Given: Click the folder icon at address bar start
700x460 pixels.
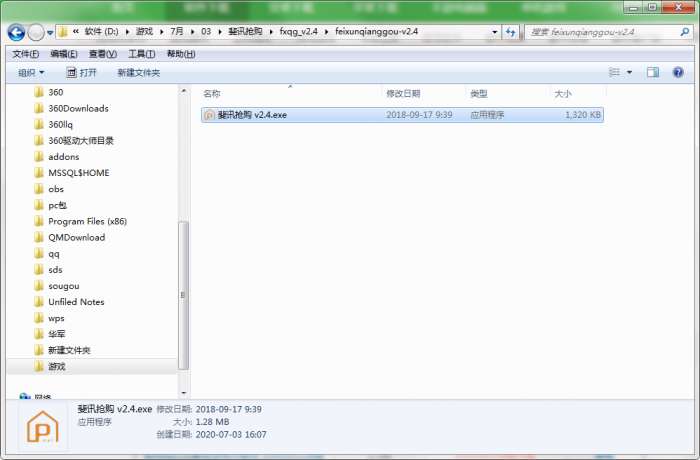Looking at the screenshot, I should tap(63, 32).
